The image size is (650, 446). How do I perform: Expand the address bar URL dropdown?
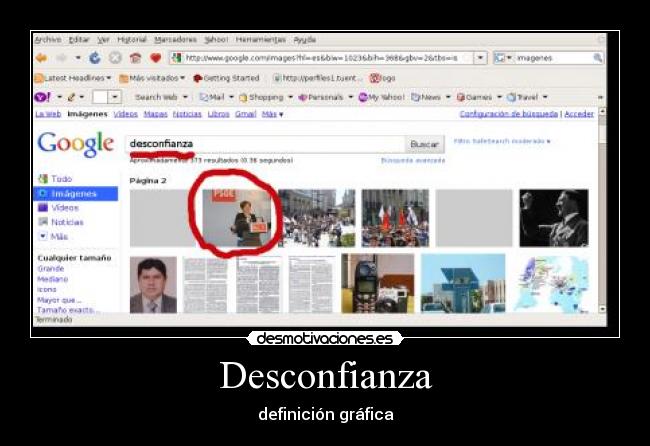(480, 58)
